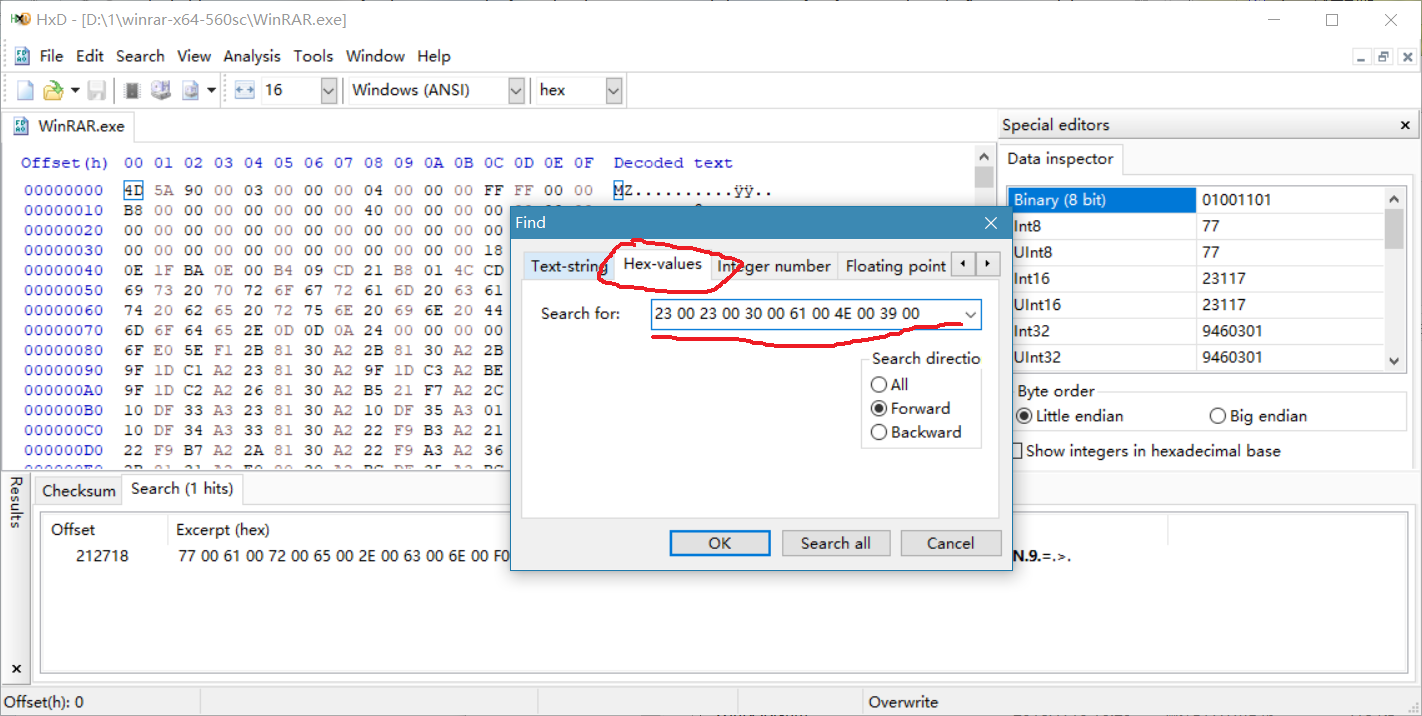The height and width of the screenshot is (716, 1422).
Task: Open the bytes per row 16 dropdown
Action: point(329,90)
